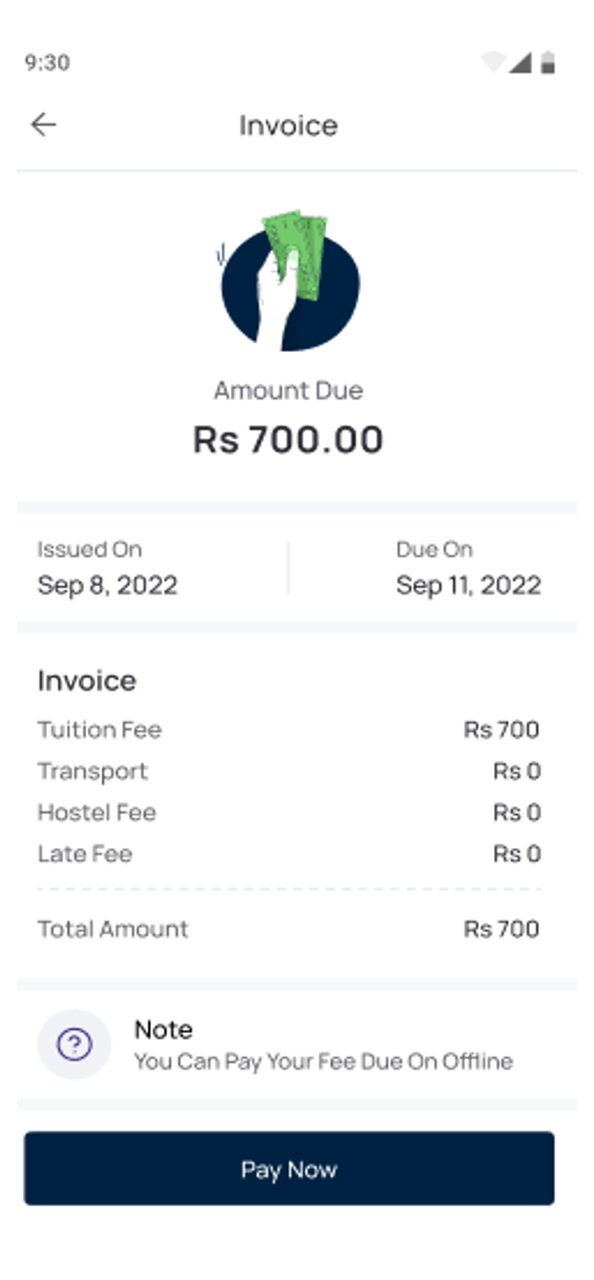594x1280 pixels.
Task: Select the Hostel Fee row
Action: coord(289,812)
